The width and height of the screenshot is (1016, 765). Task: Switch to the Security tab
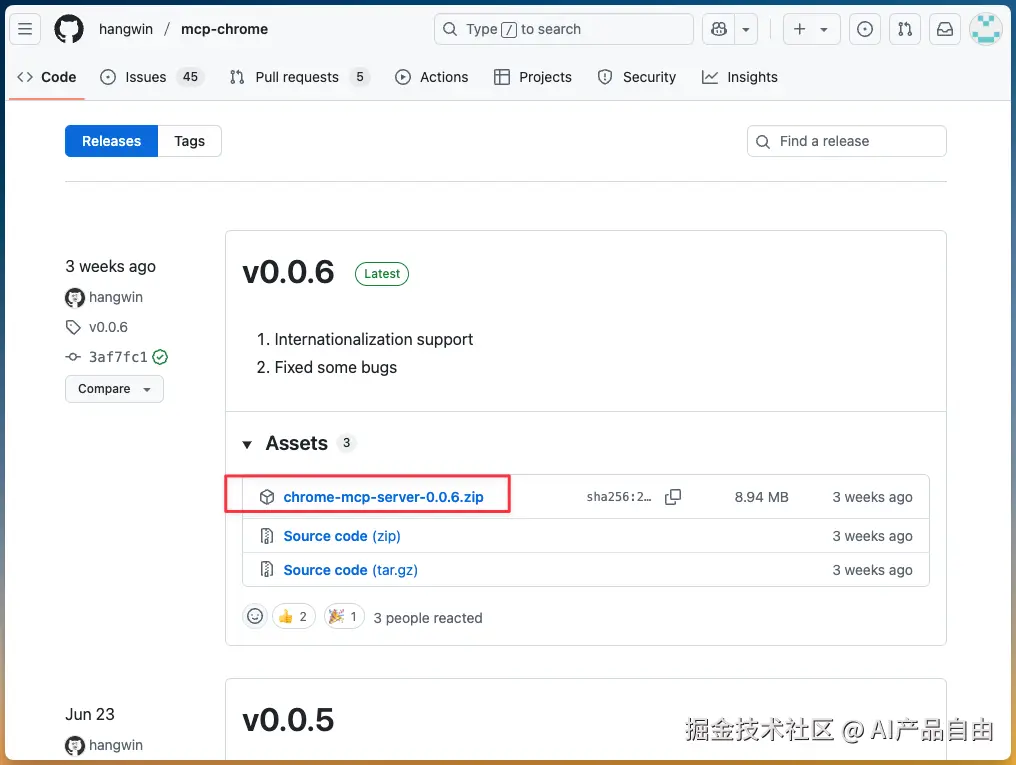pos(636,77)
